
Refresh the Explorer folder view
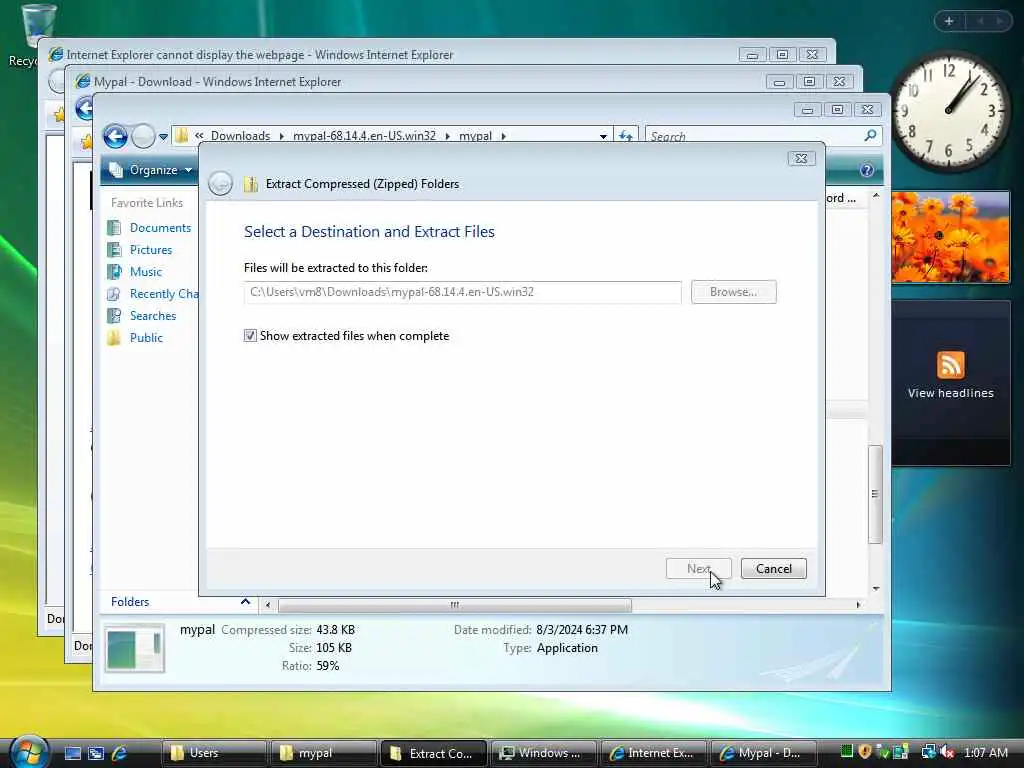point(626,136)
